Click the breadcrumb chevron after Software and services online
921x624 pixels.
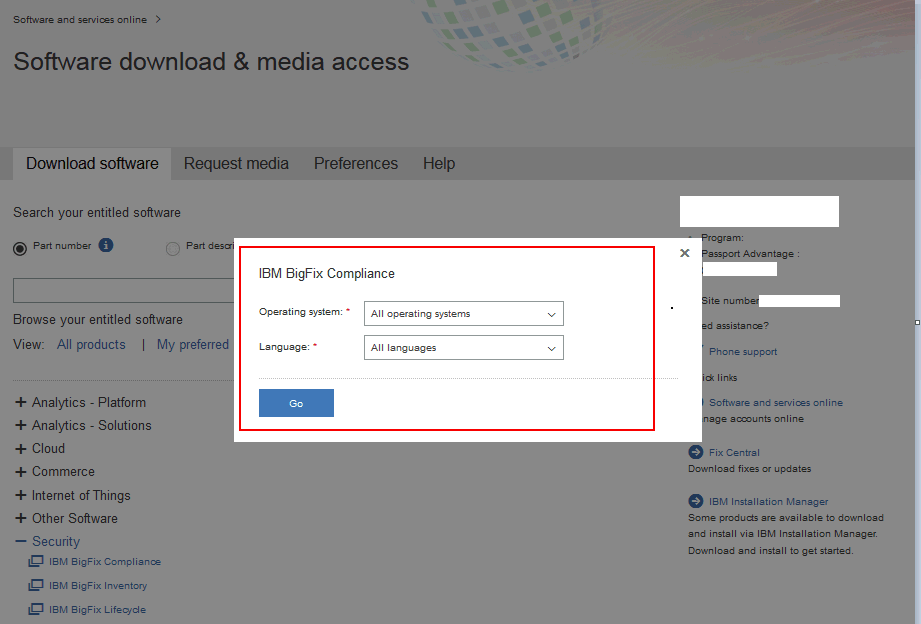point(158,19)
